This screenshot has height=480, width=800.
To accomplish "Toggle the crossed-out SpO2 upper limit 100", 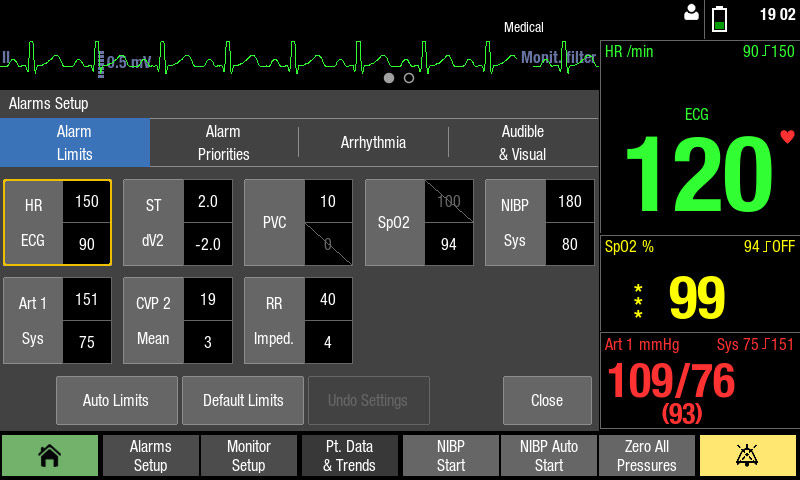I will click(449, 201).
